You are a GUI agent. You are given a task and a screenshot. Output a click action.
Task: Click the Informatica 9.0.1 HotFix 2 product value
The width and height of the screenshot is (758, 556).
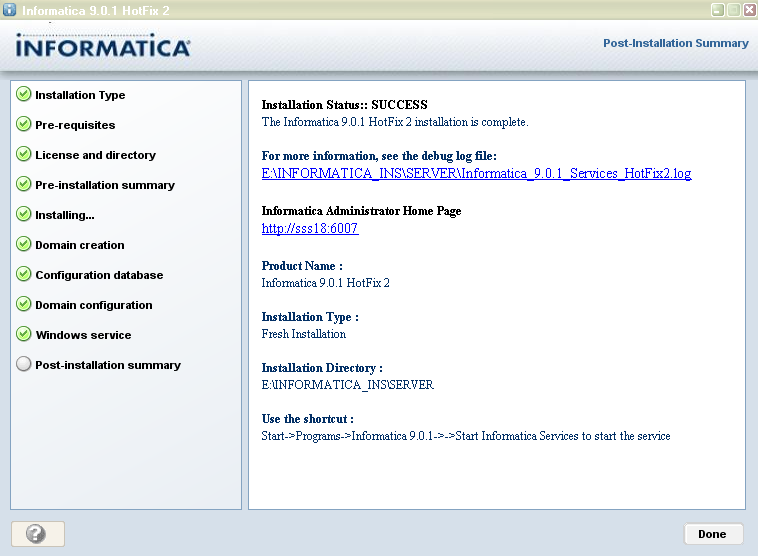pos(325,283)
